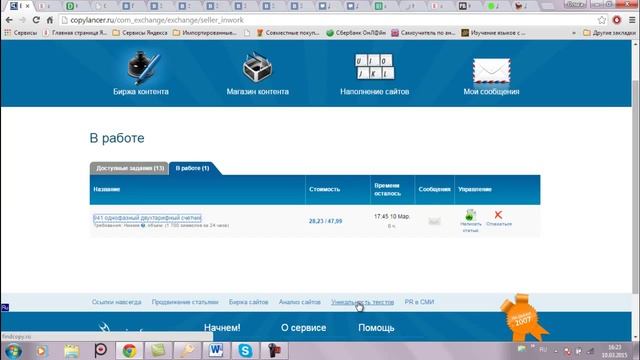Close the active browser tab
This screenshot has height=360, width=640.
tap(27, 6)
